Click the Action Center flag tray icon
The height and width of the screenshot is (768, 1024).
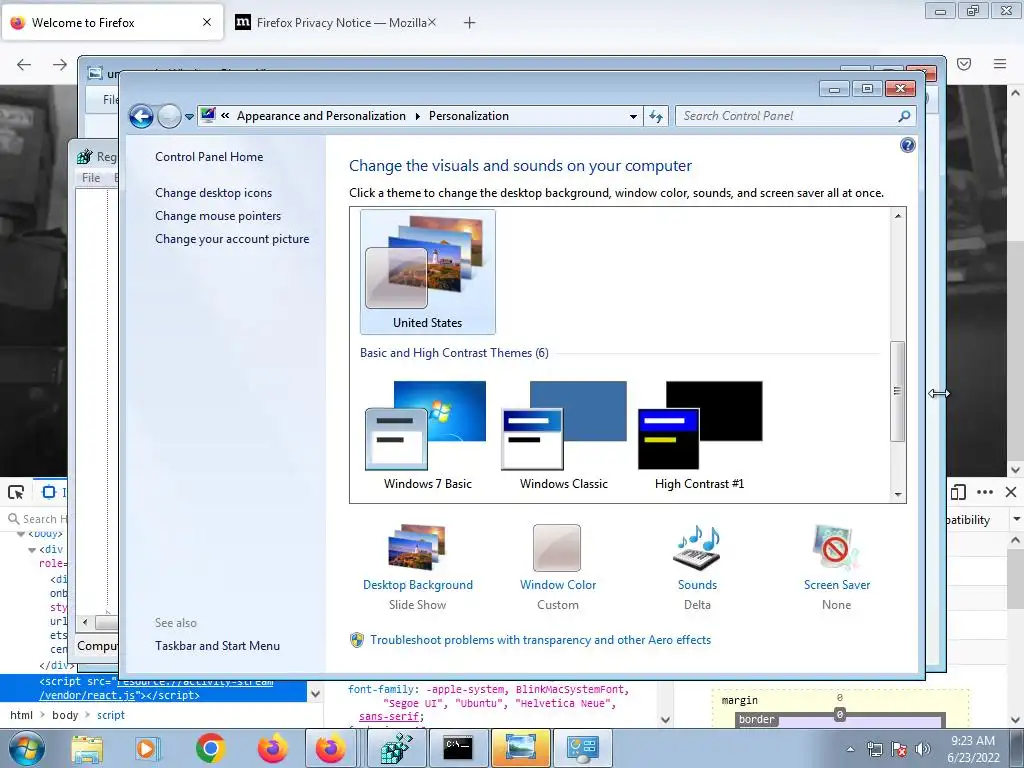pyautogui.click(x=899, y=749)
